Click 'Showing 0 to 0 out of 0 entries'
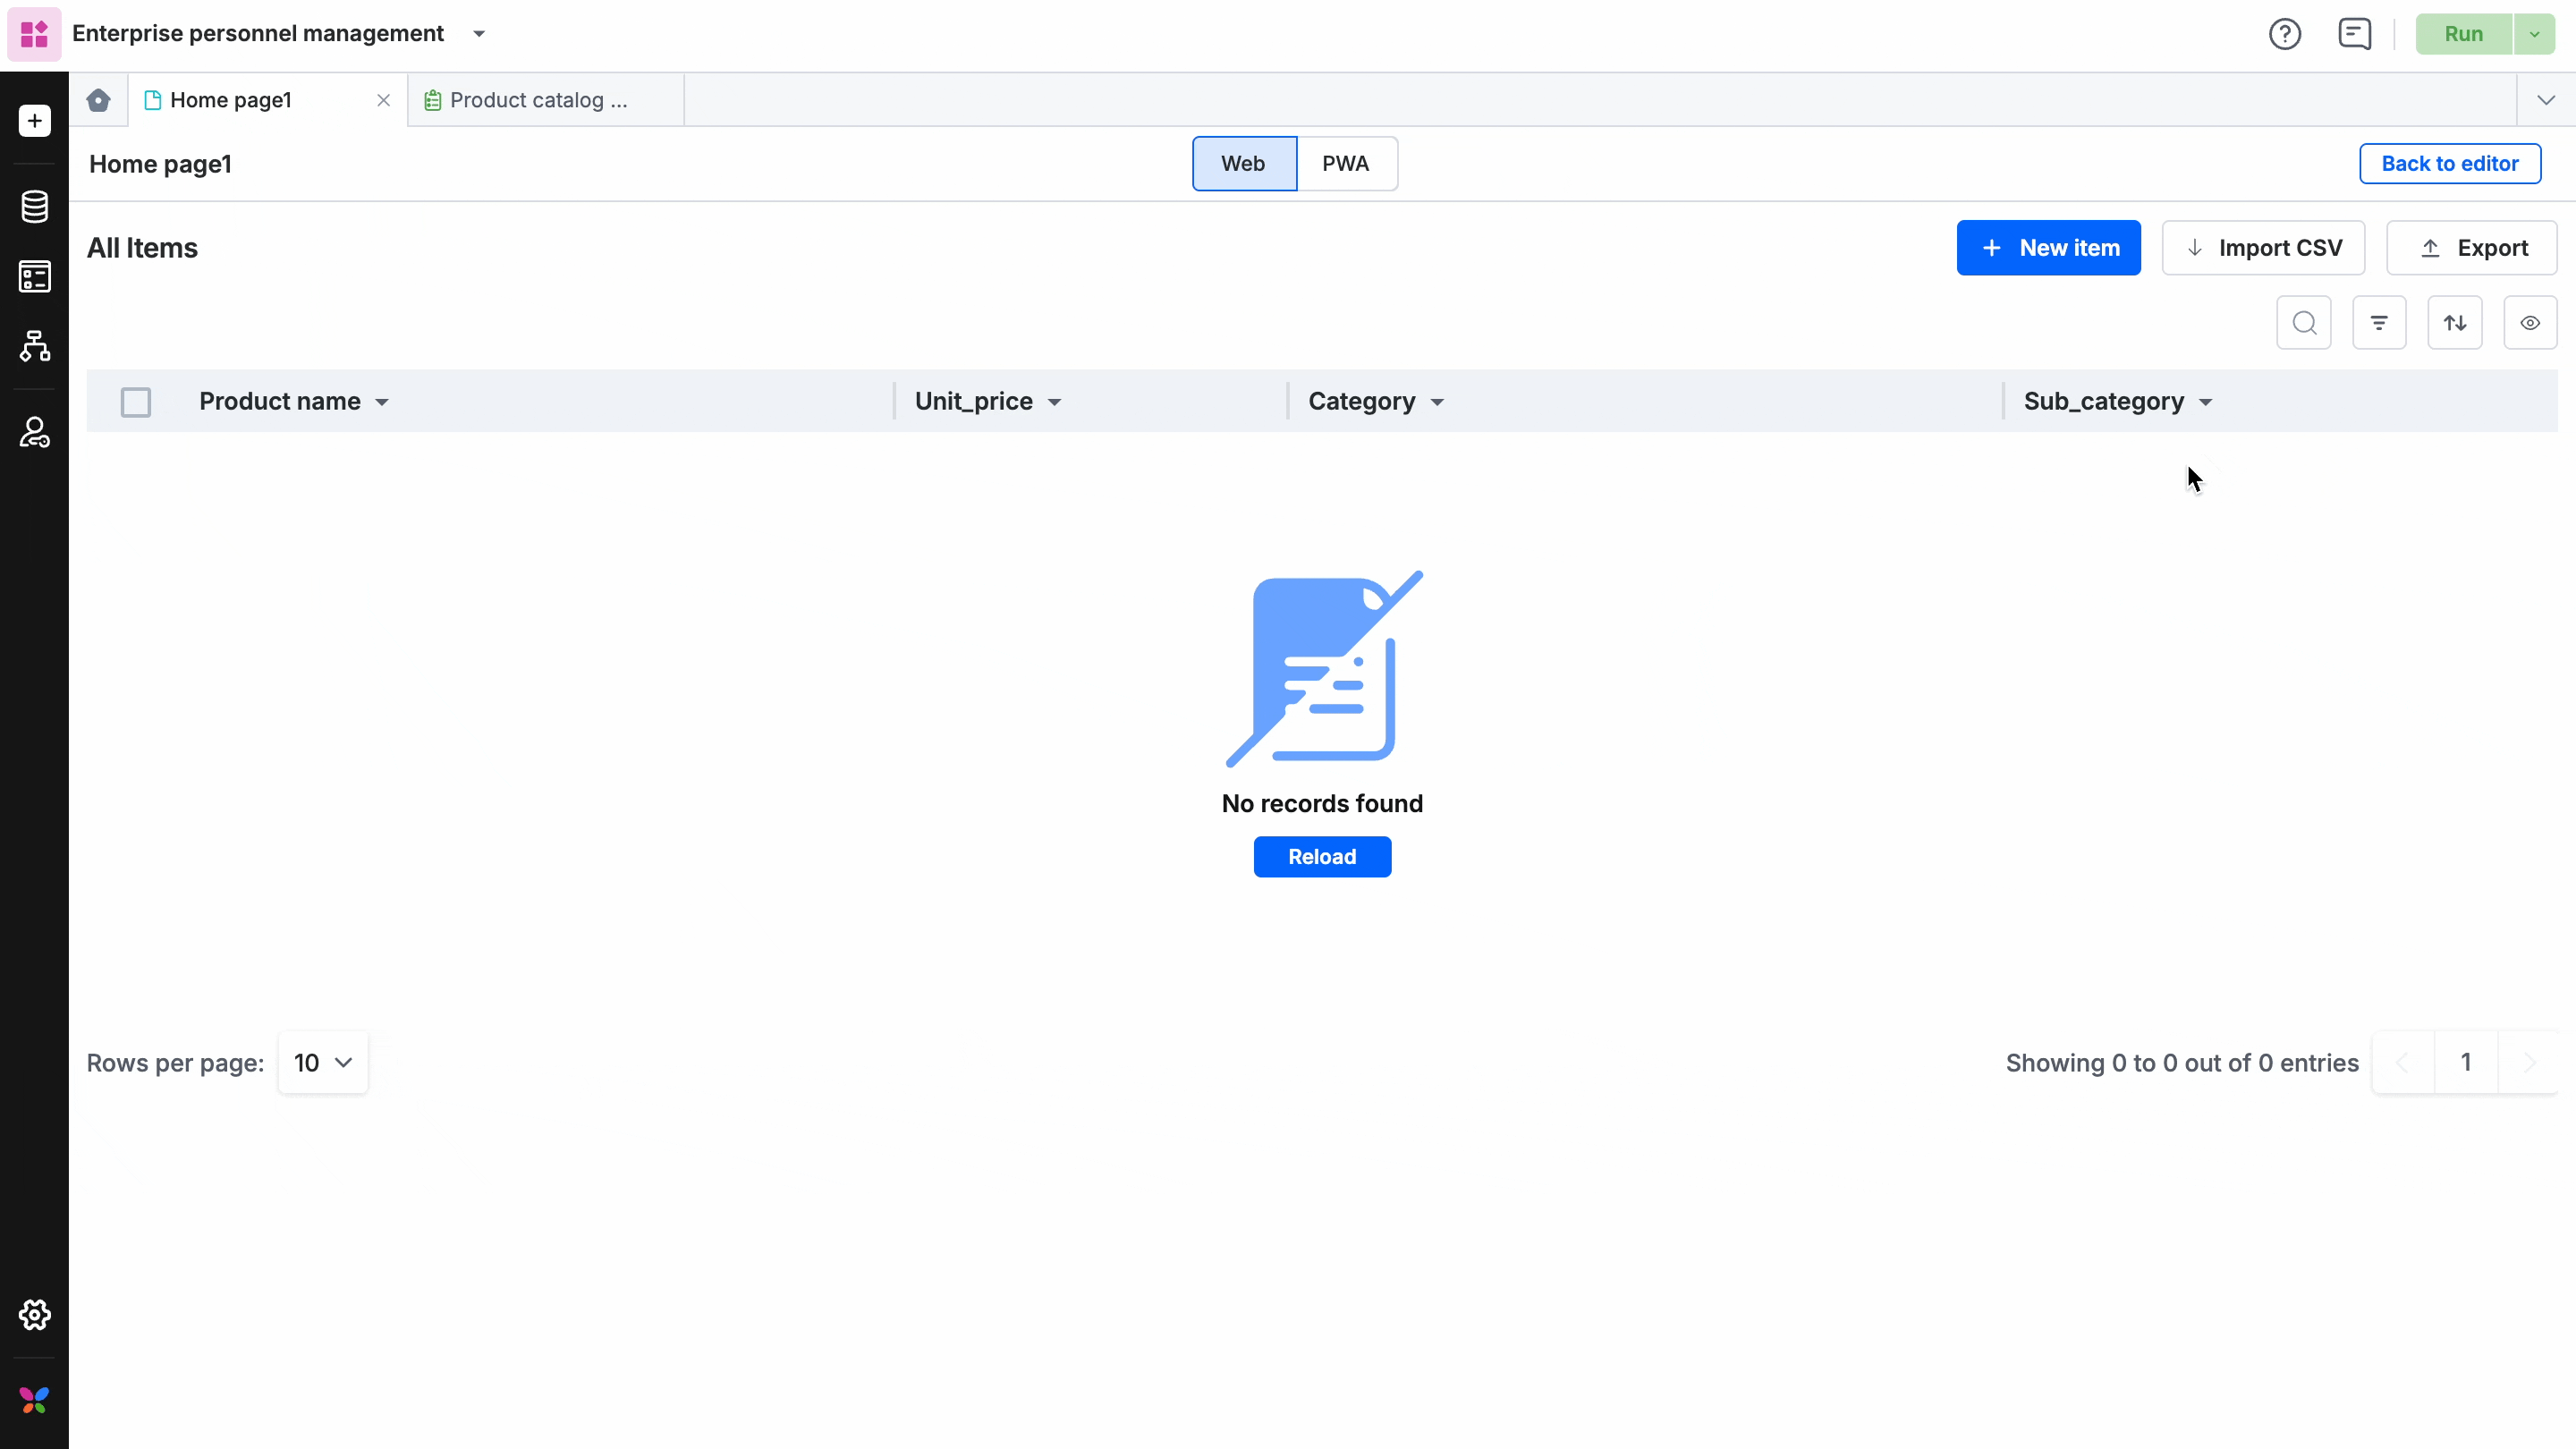Image resolution: width=2576 pixels, height=1449 pixels. [2182, 1063]
